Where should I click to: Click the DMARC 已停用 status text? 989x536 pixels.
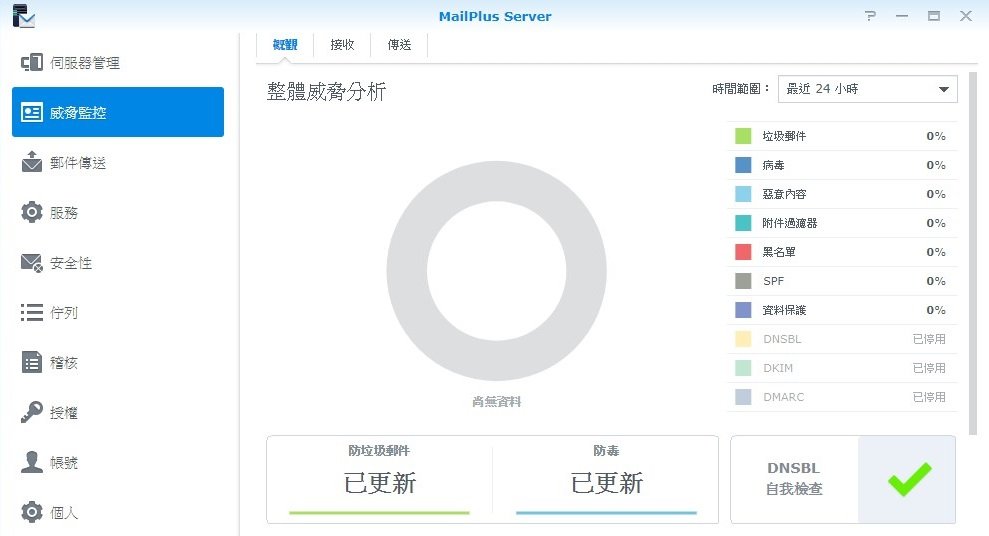coord(929,397)
